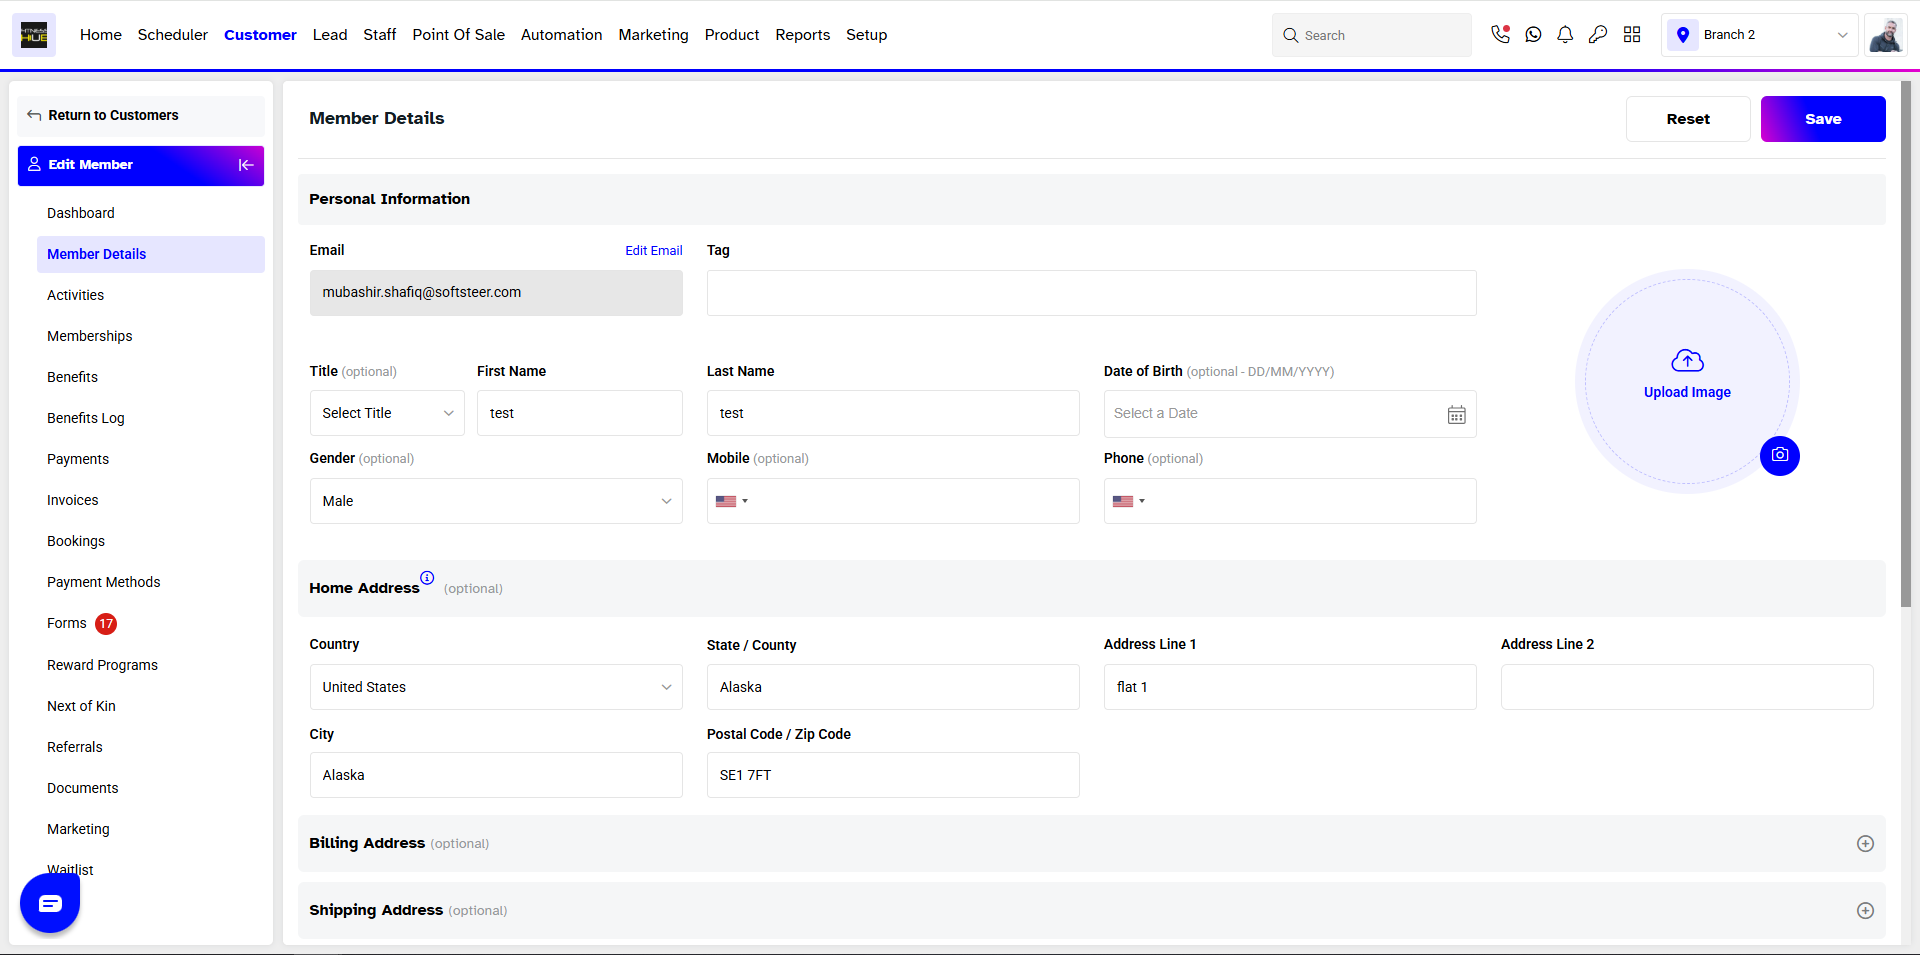Open Point Of Sale menu

459,35
